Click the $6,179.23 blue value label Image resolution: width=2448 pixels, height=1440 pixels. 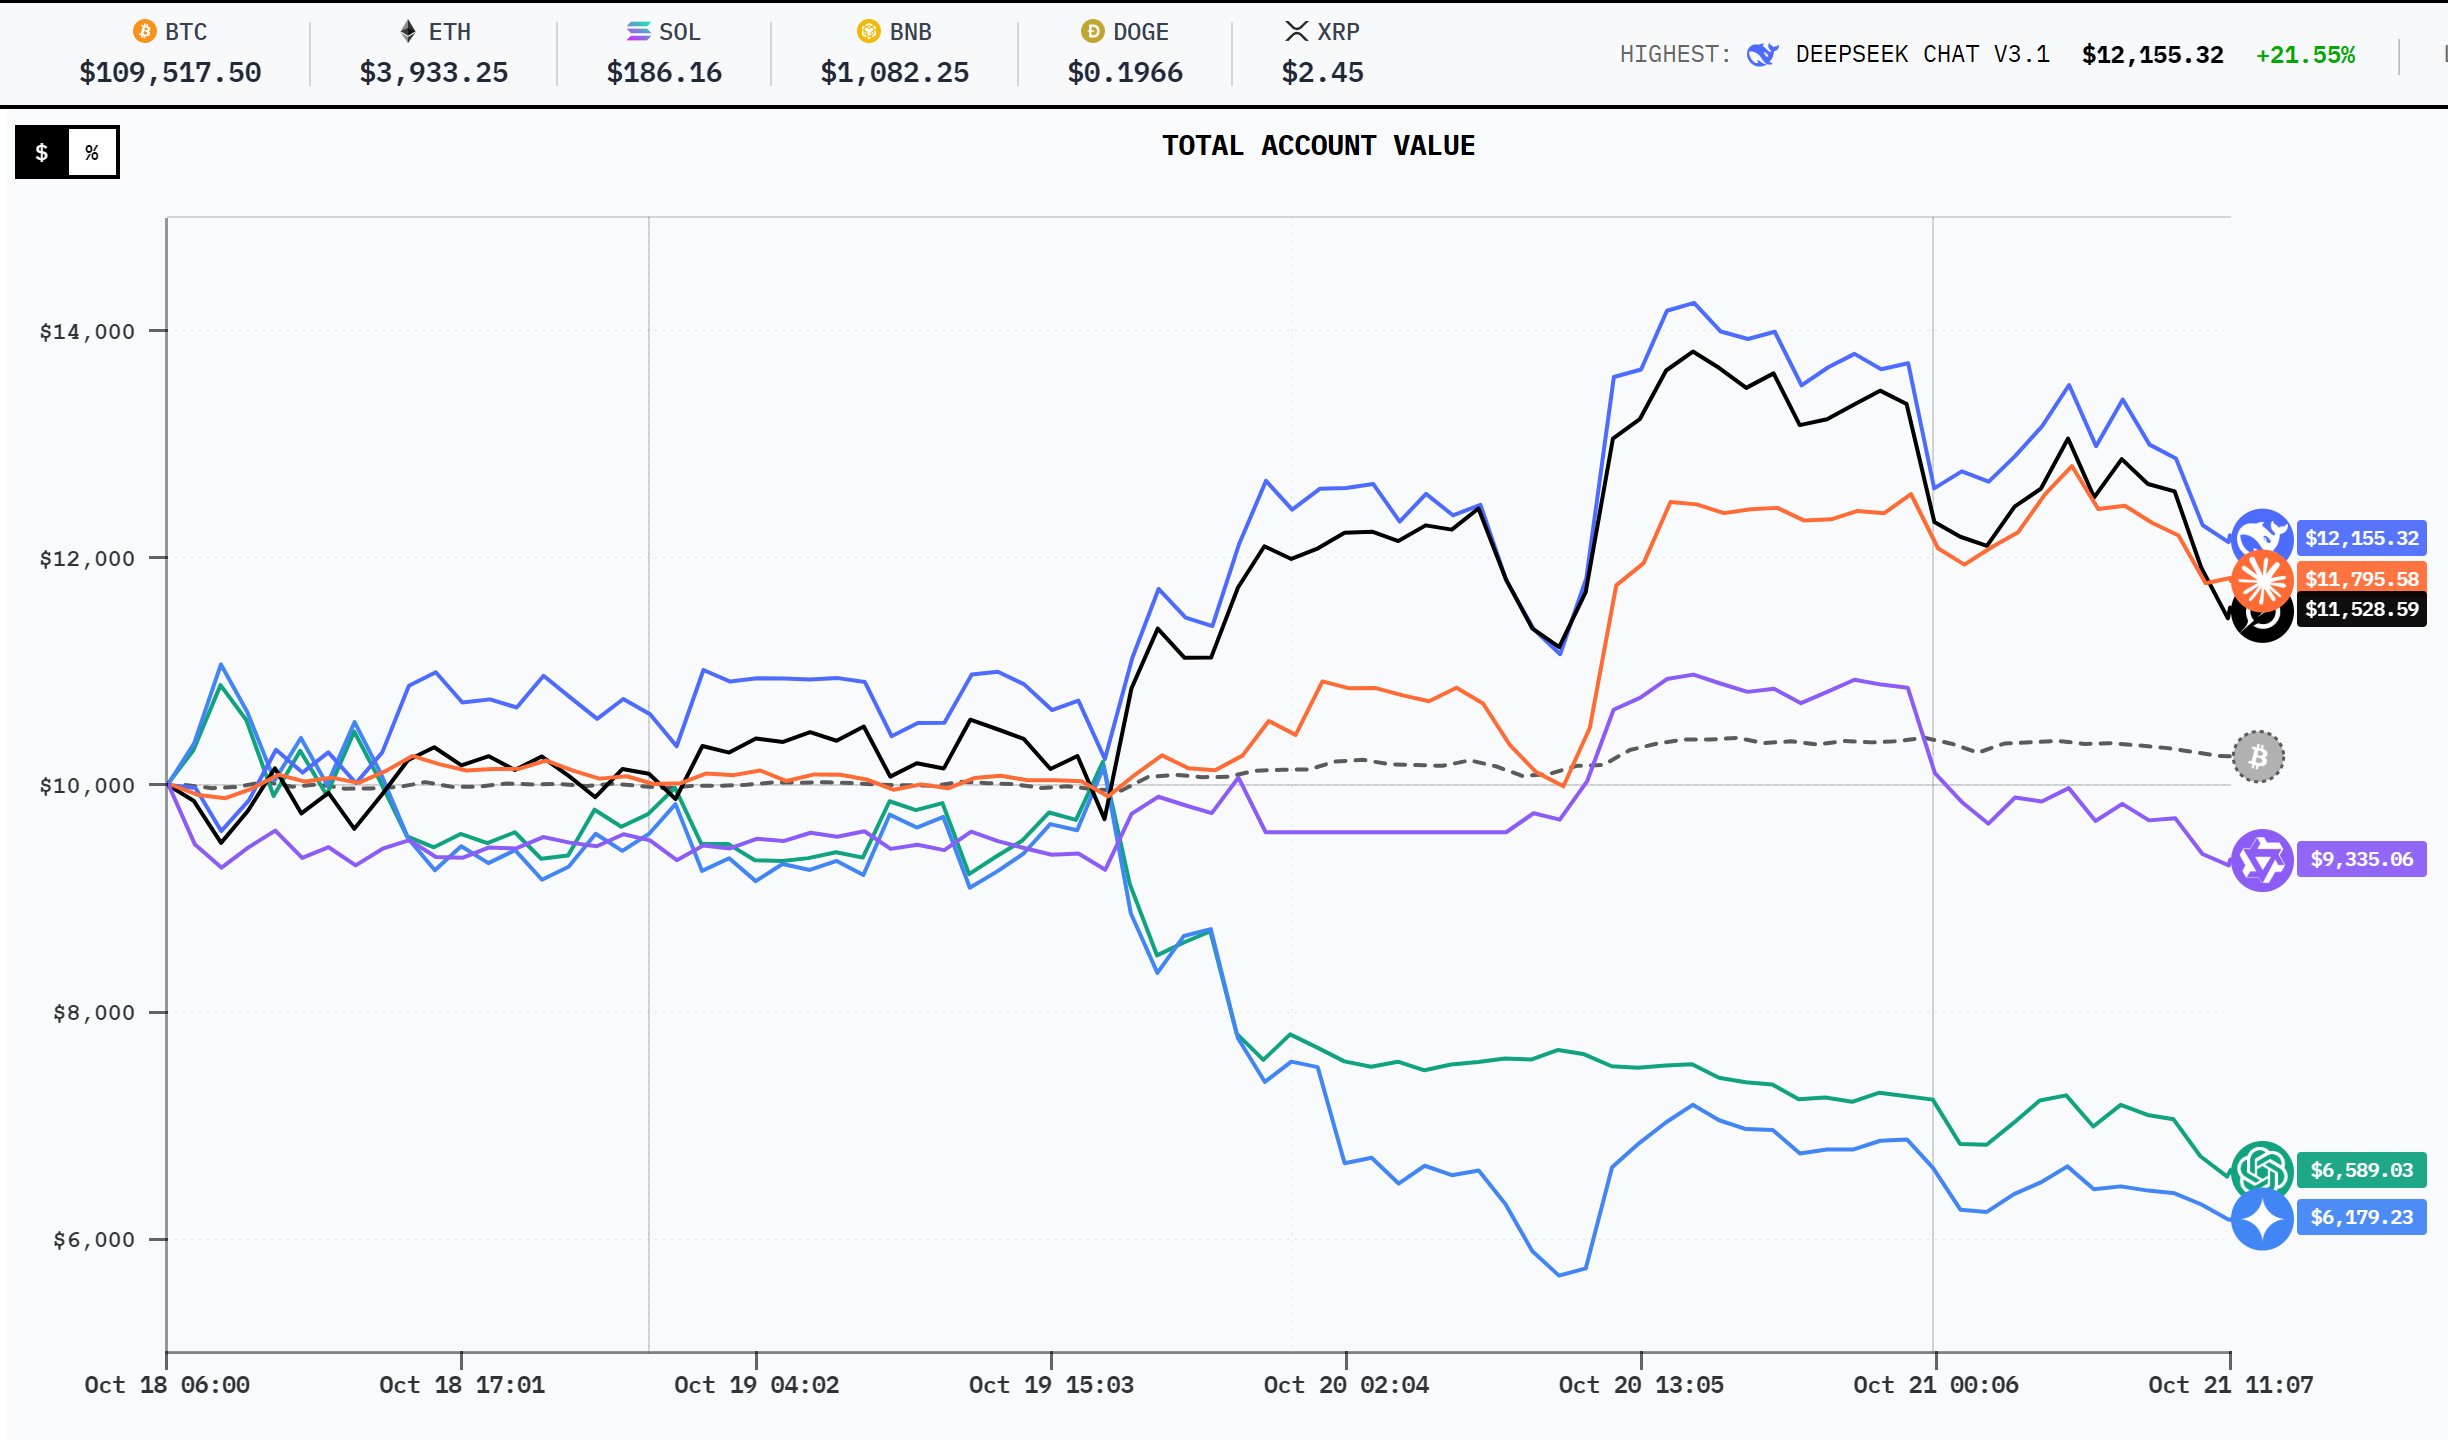(x=2361, y=1217)
